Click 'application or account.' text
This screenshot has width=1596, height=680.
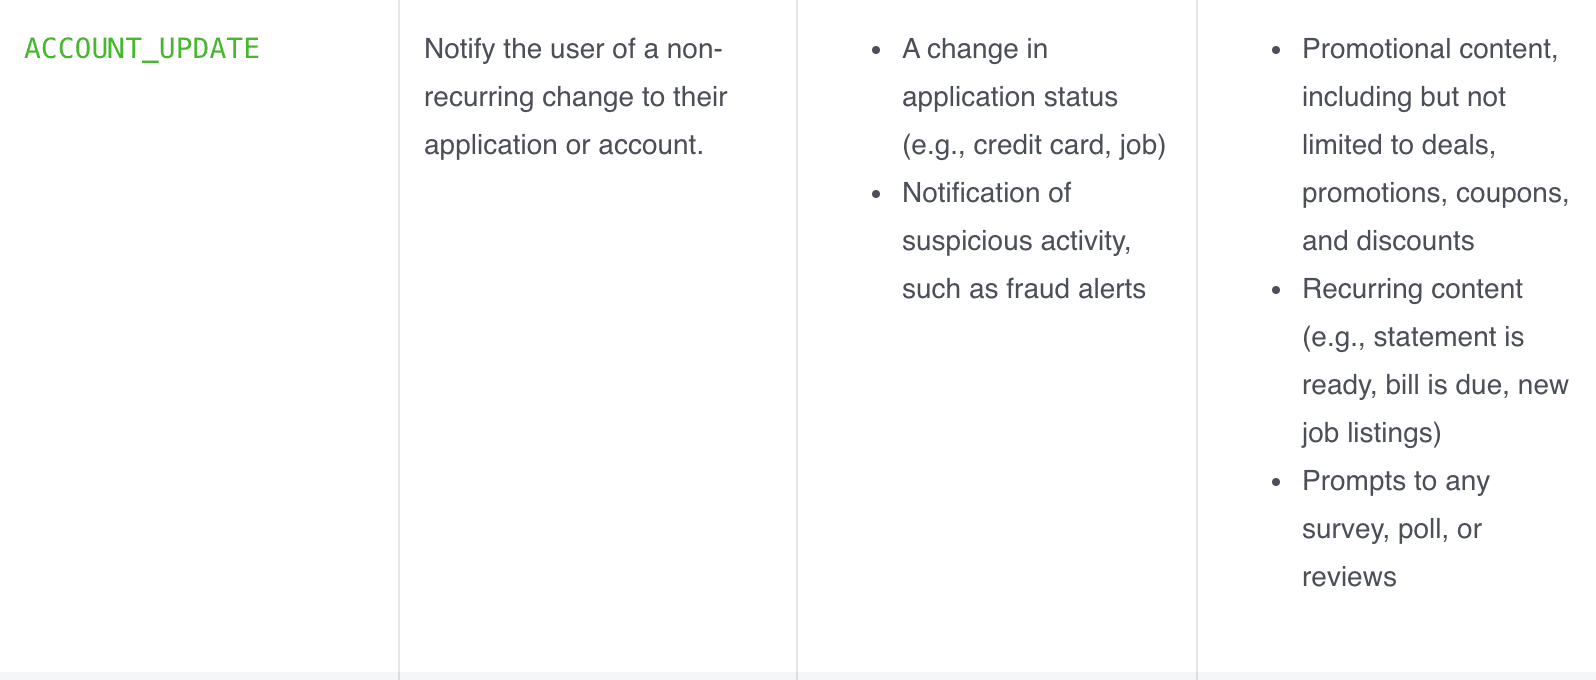pyautogui.click(x=564, y=145)
